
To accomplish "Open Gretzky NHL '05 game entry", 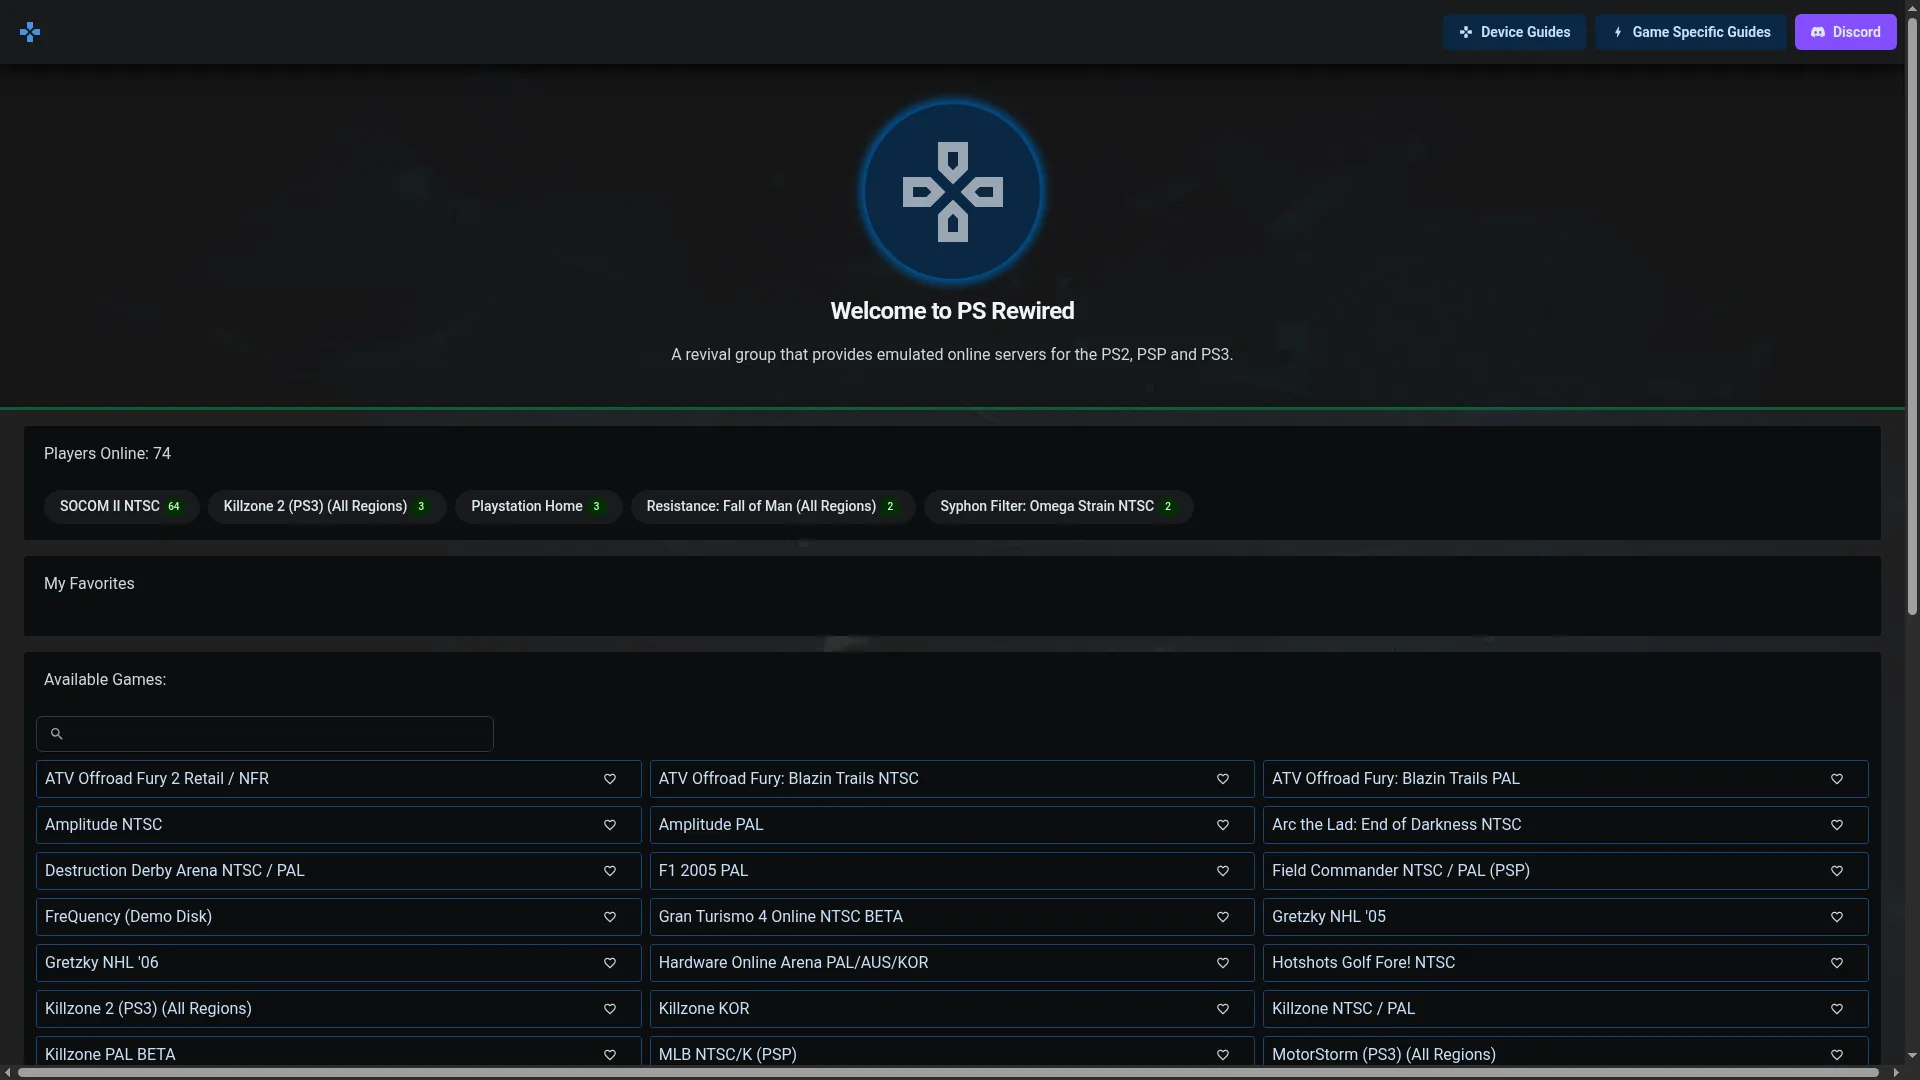I will pos(1565,917).
